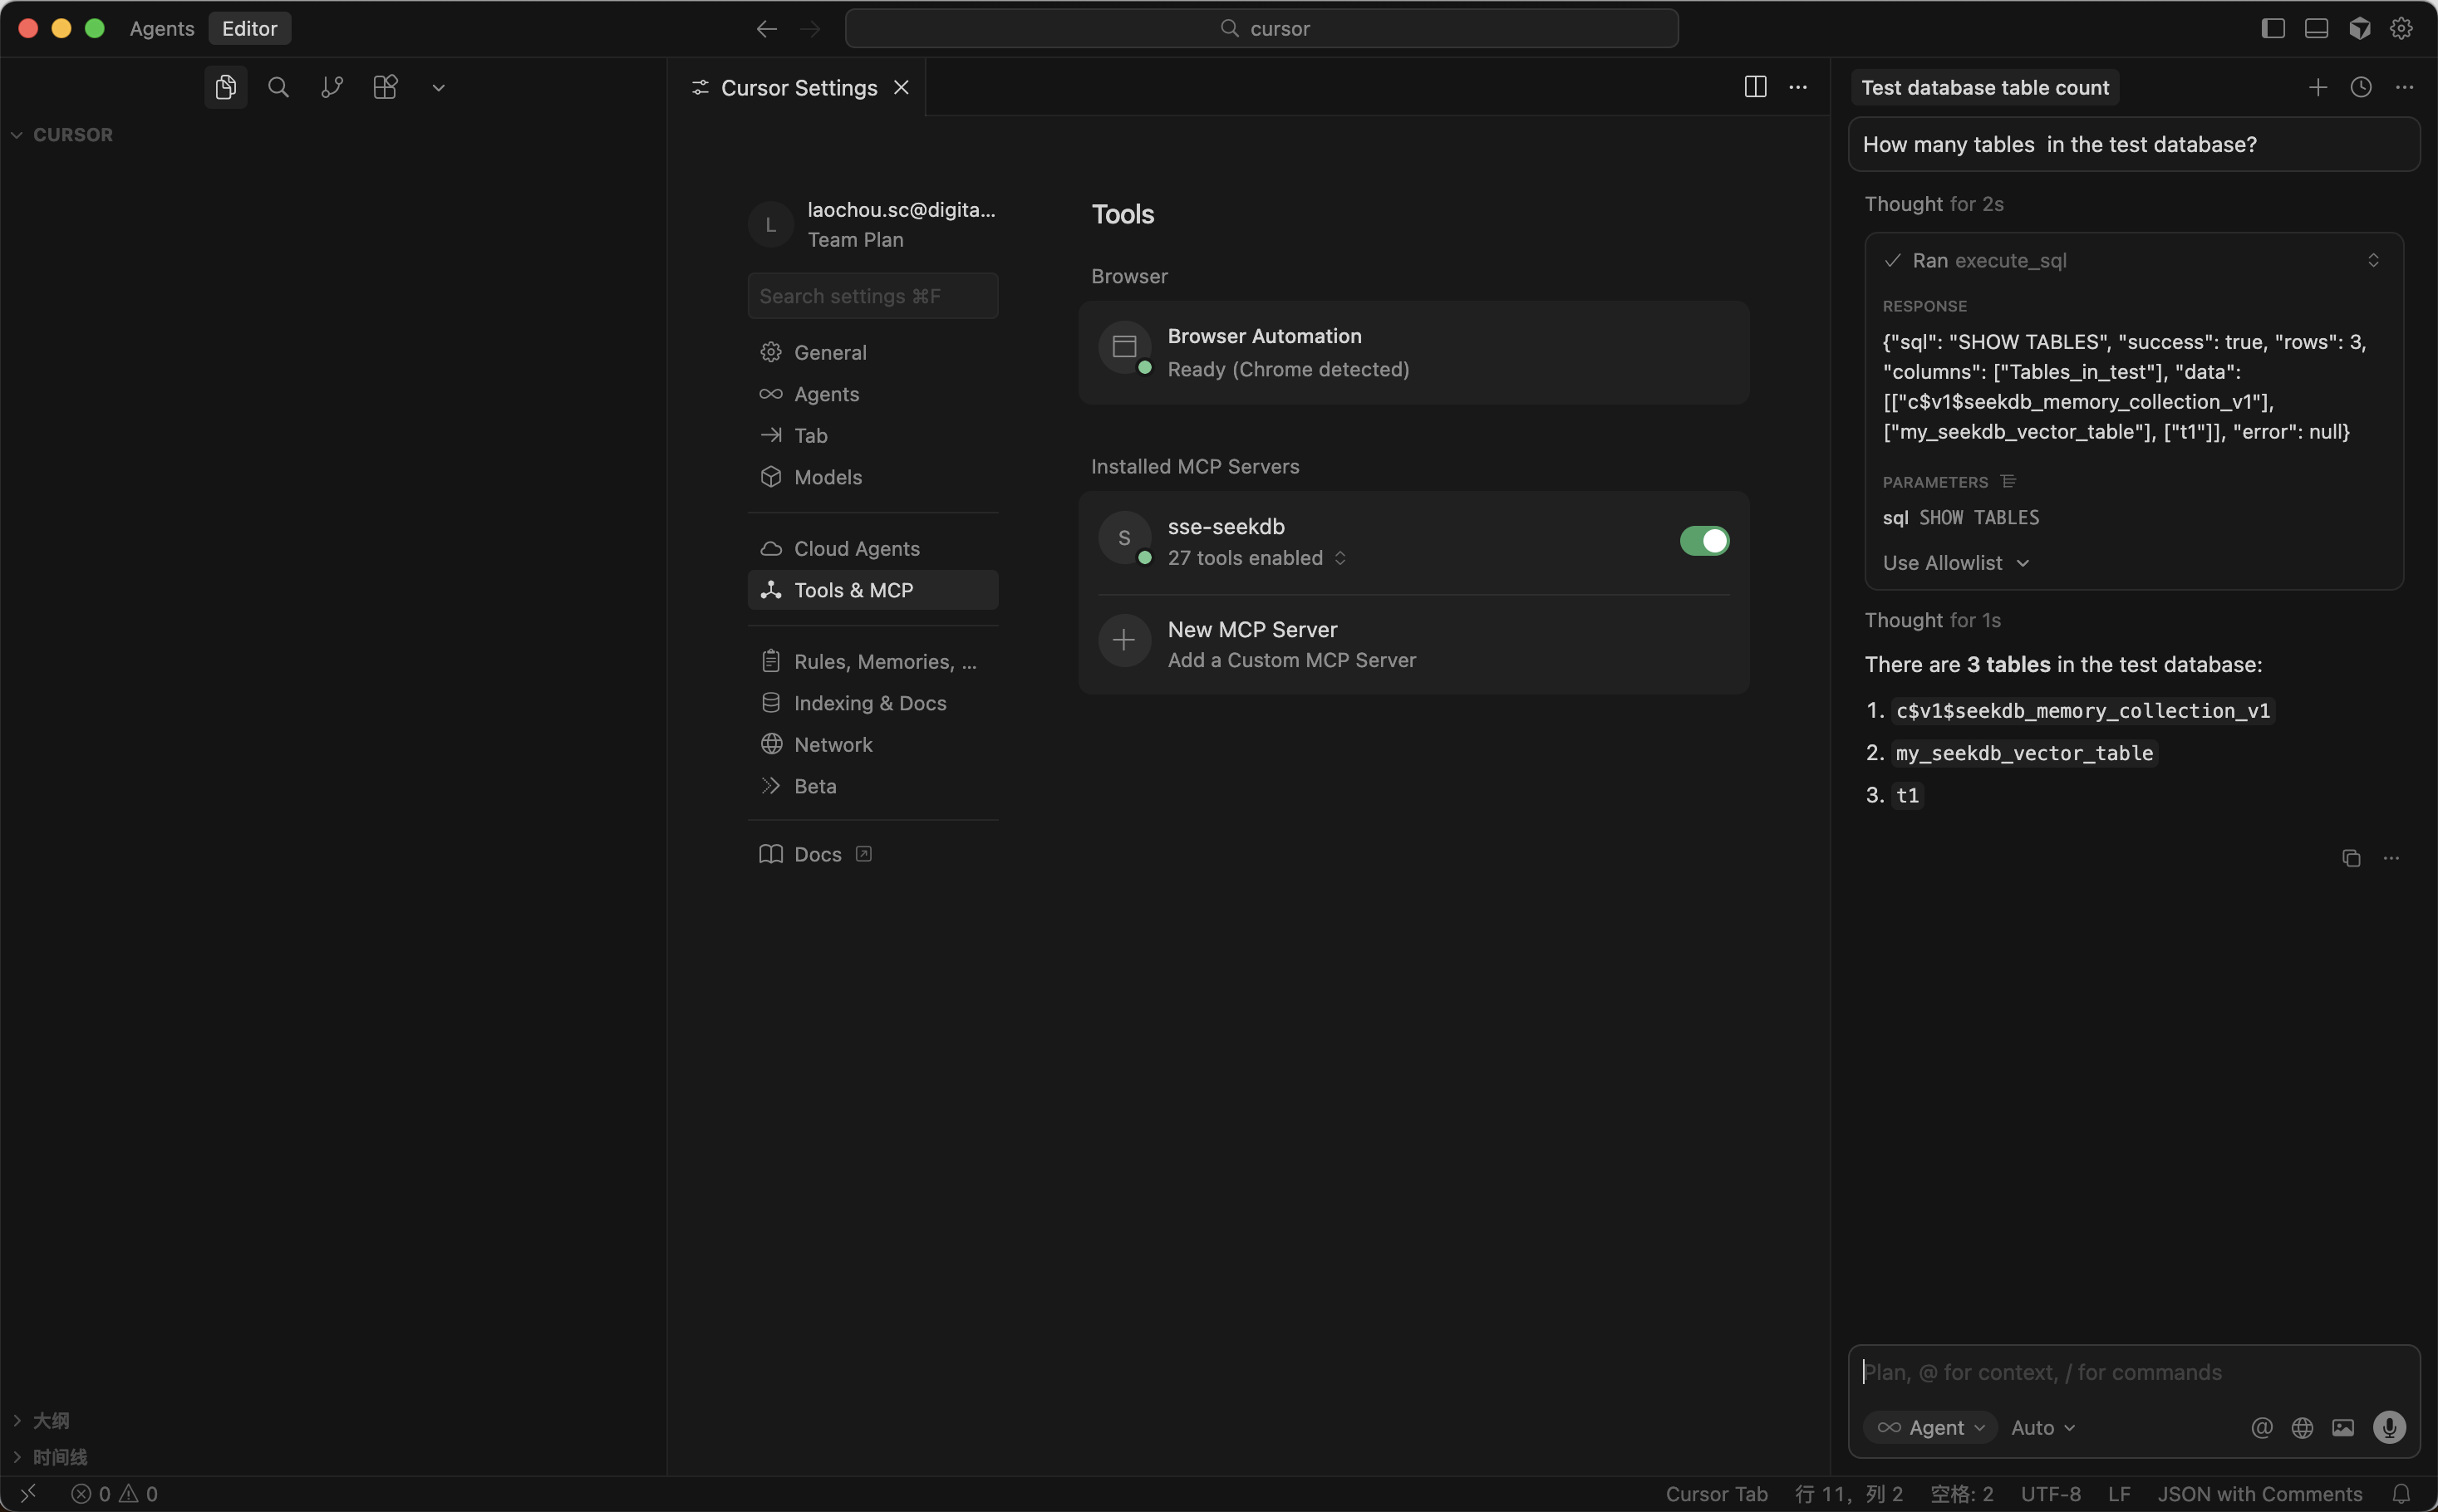Image resolution: width=2438 pixels, height=1512 pixels.
Task: Select Models in settings sidebar
Action: 827,477
